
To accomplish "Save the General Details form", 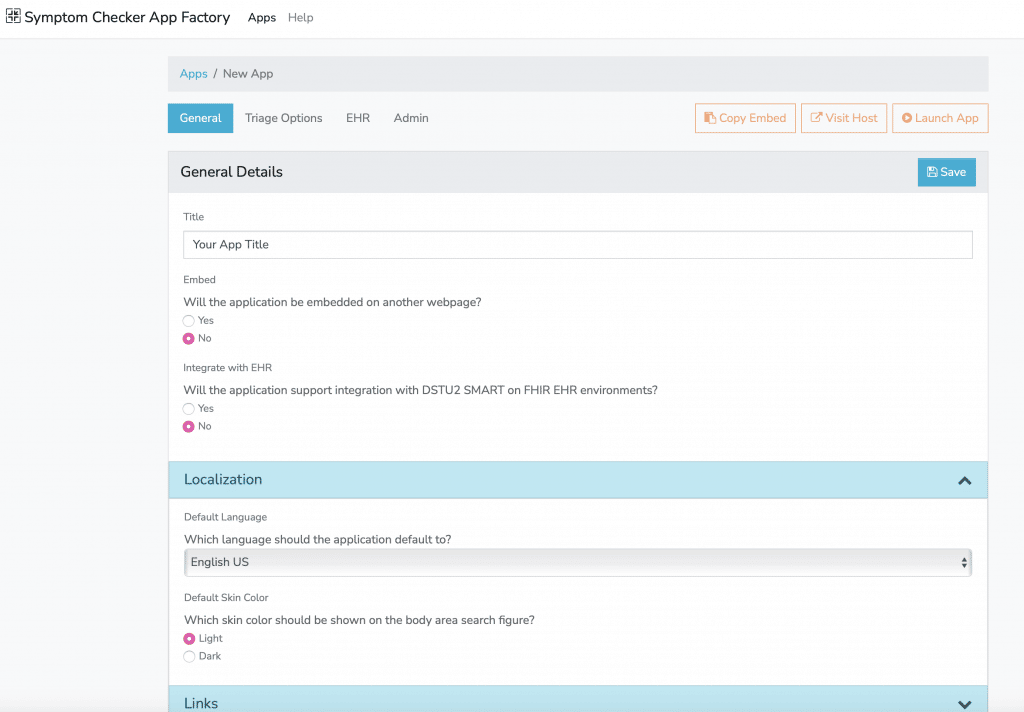I will point(946,172).
